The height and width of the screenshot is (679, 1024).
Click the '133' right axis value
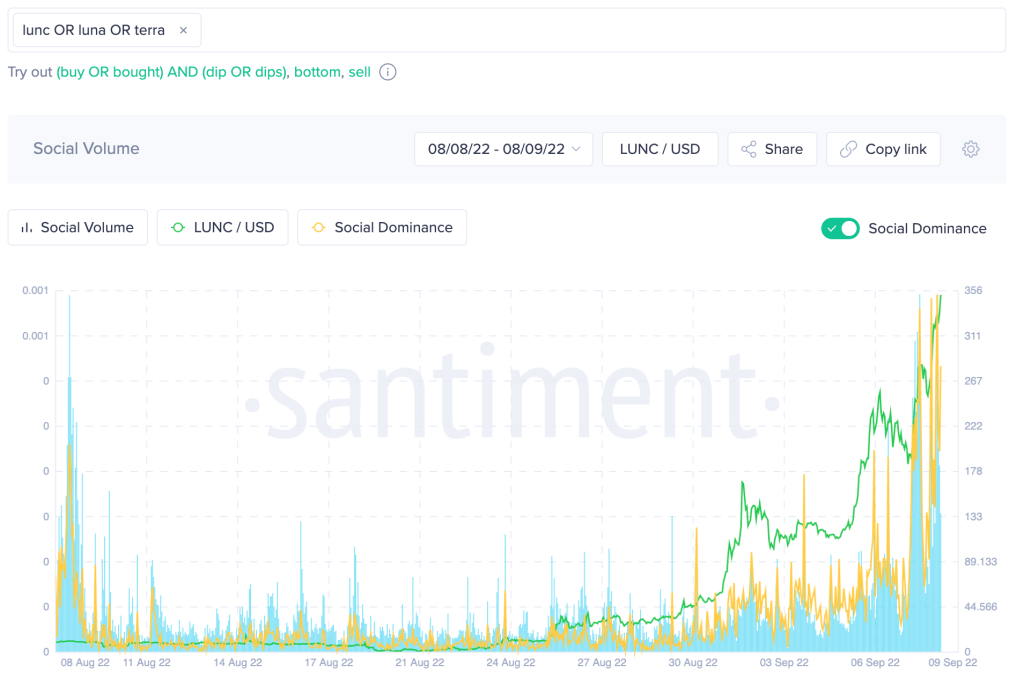pyautogui.click(x=973, y=516)
